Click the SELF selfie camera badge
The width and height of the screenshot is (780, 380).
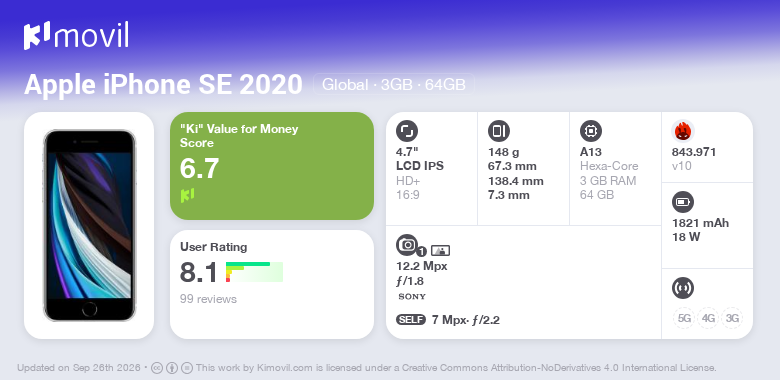click(411, 320)
